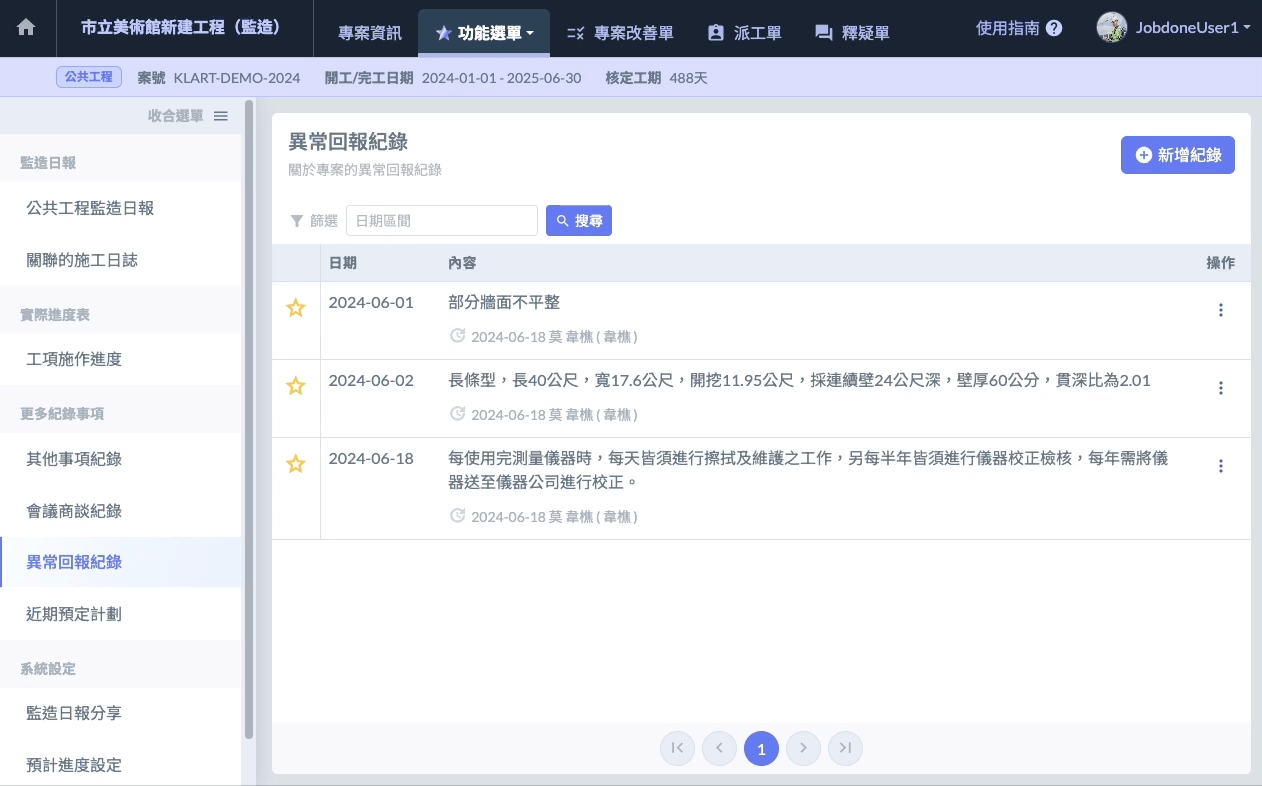This screenshot has width=1262, height=786.
Task: Click the home icon in top bar
Action: pos(26,29)
